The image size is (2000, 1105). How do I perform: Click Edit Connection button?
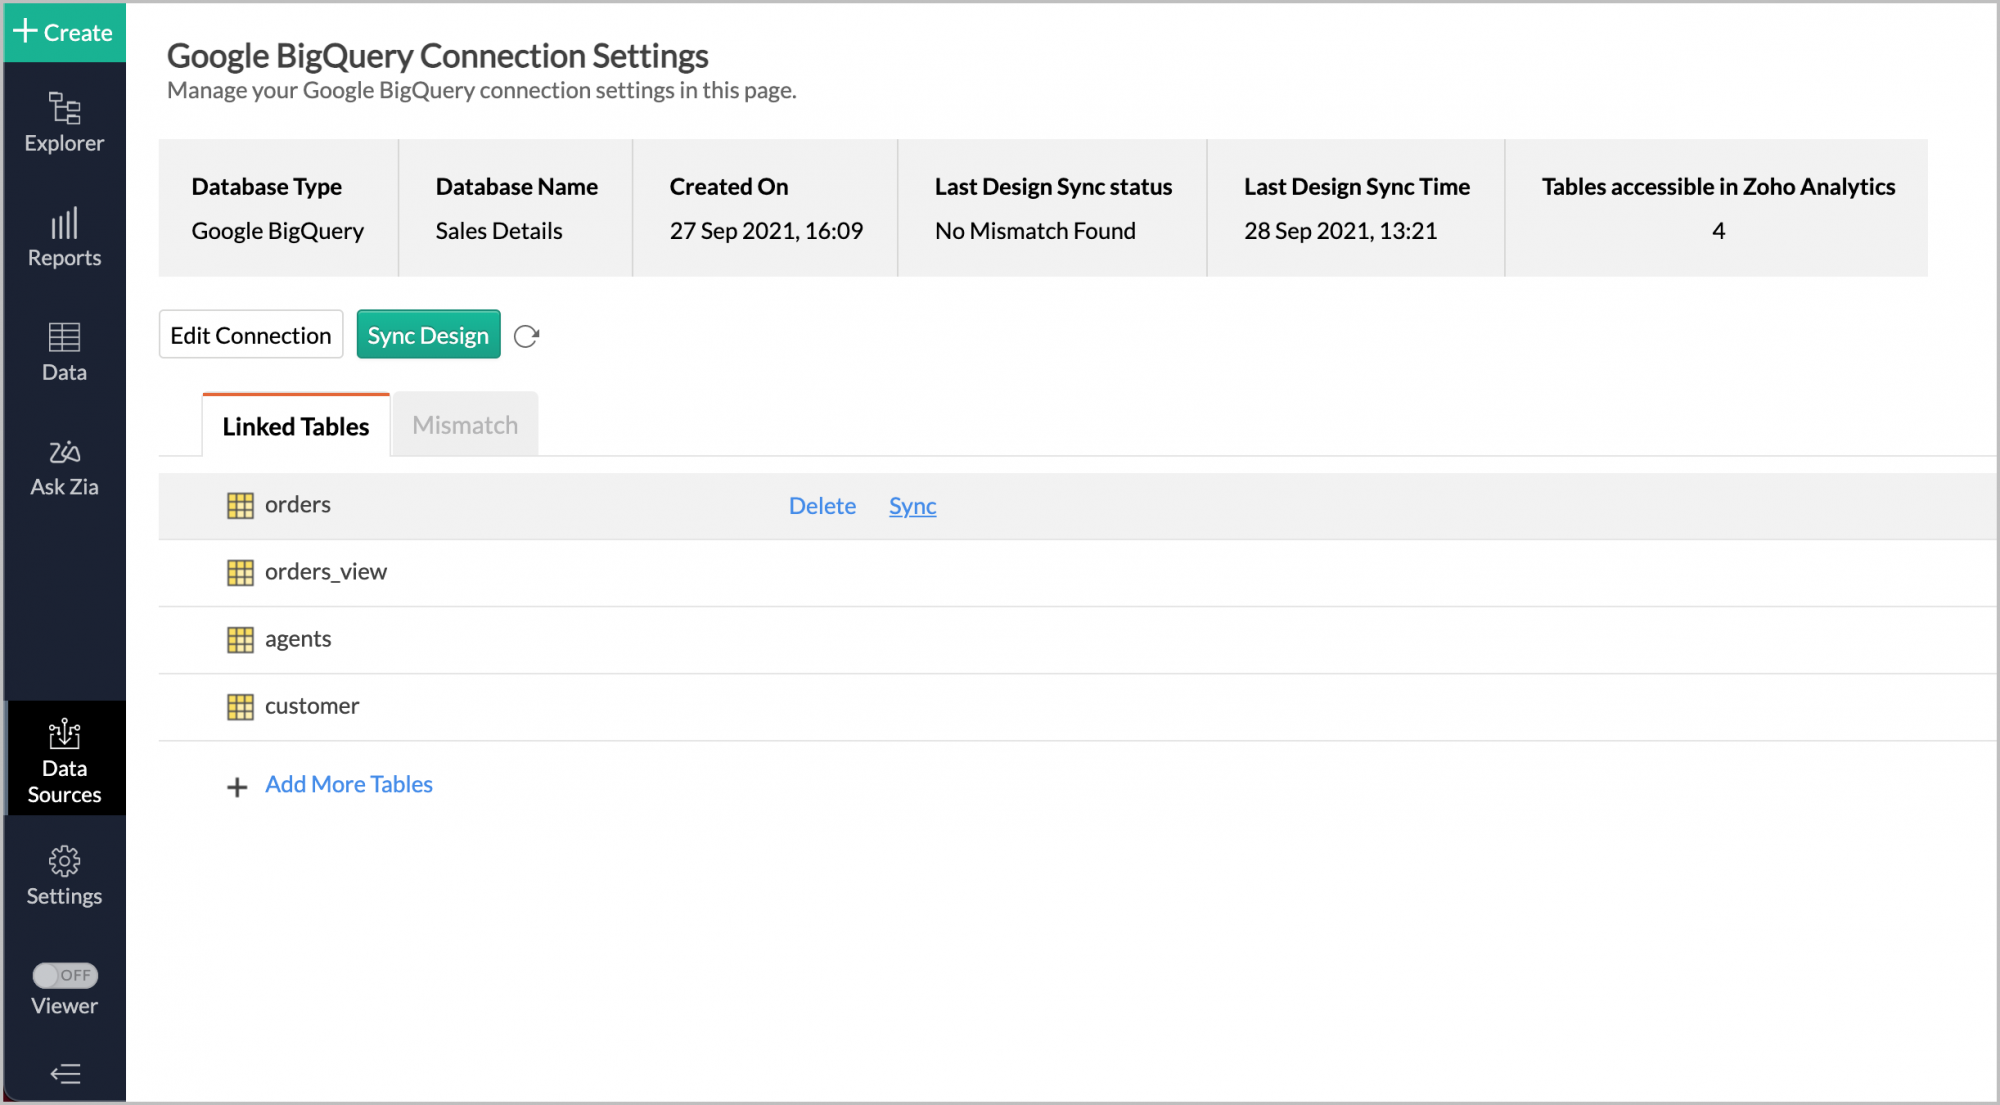point(251,335)
